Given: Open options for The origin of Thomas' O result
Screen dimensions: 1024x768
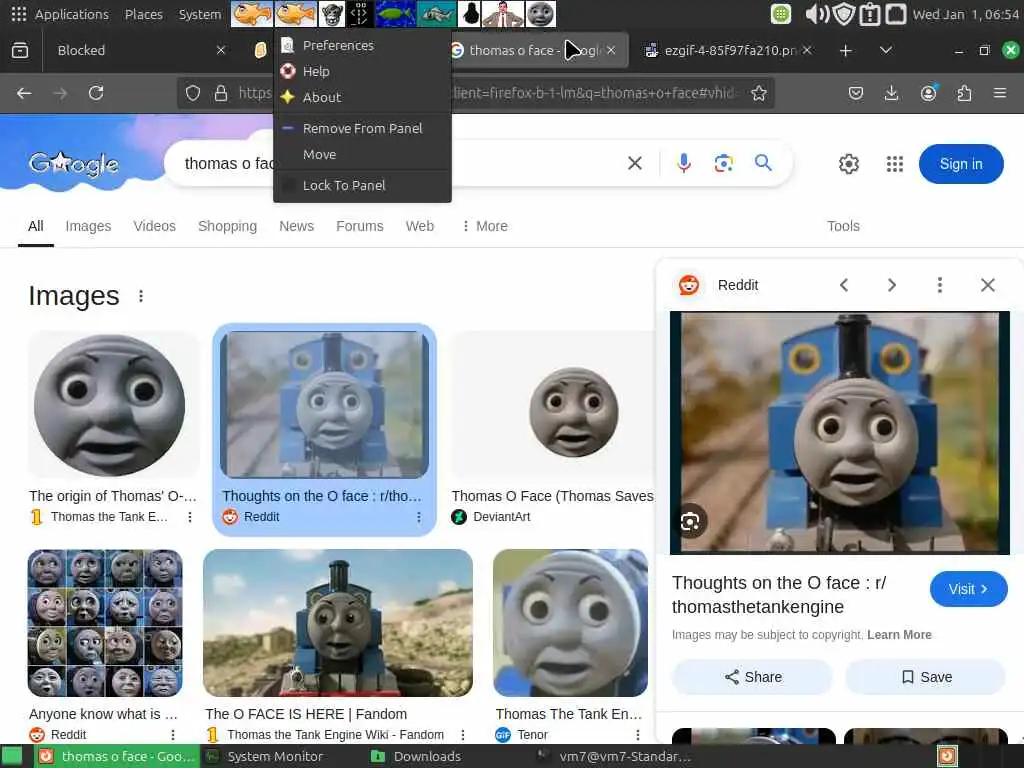Looking at the screenshot, I should [x=189, y=517].
